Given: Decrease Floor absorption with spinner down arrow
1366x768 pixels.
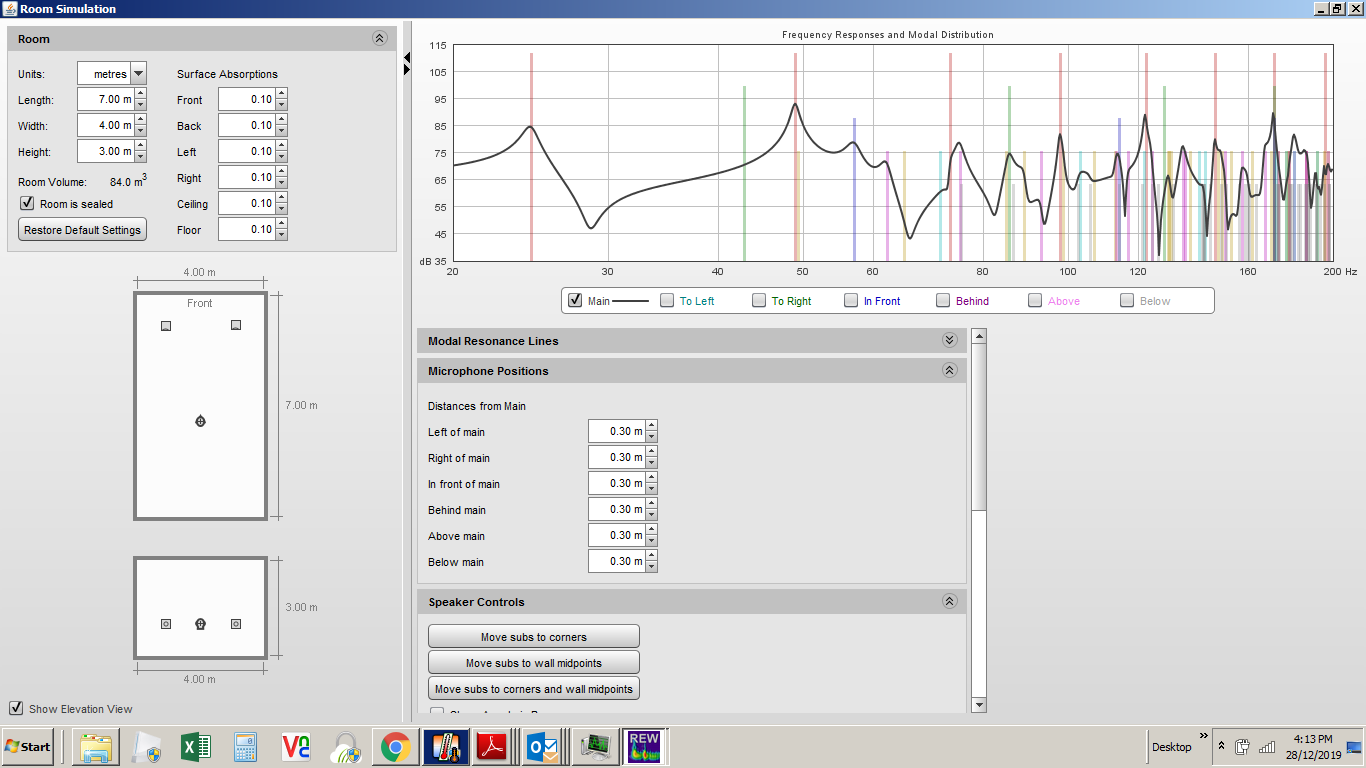Looking at the screenshot, I should pyautogui.click(x=281, y=235).
